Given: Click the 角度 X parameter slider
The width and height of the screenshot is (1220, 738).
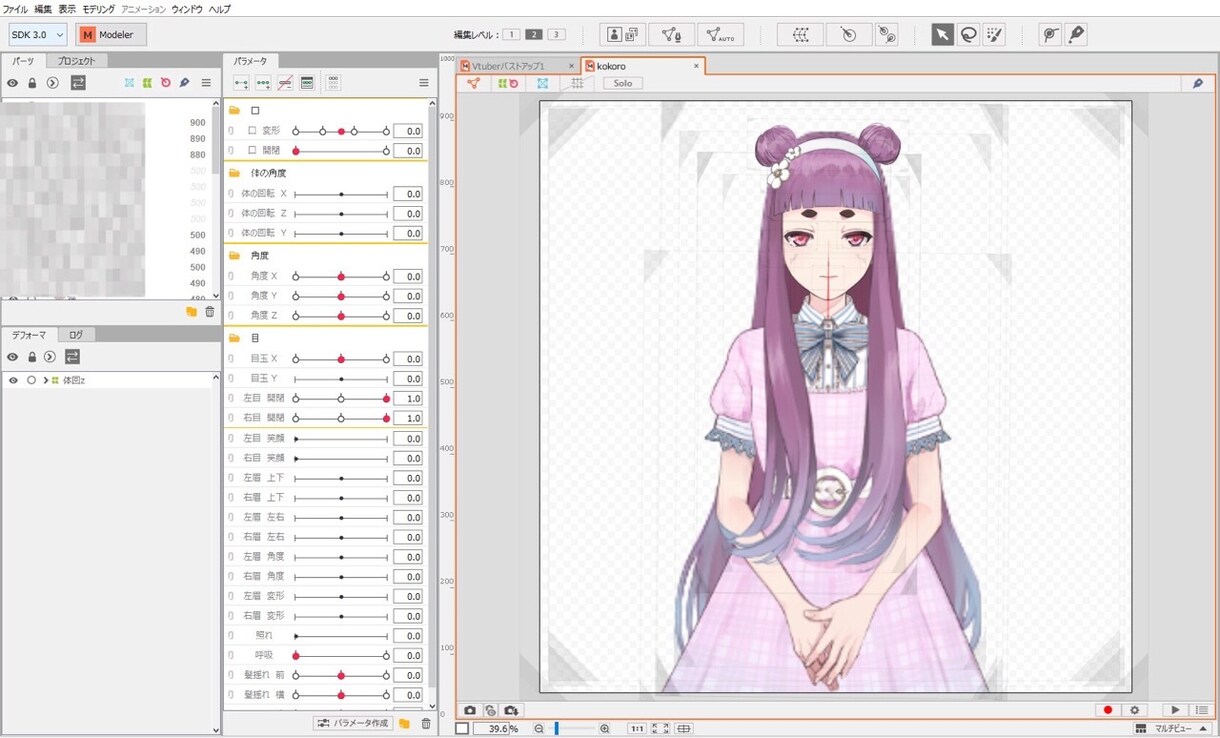Looking at the screenshot, I should pyautogui.click(x=341, y=276).
